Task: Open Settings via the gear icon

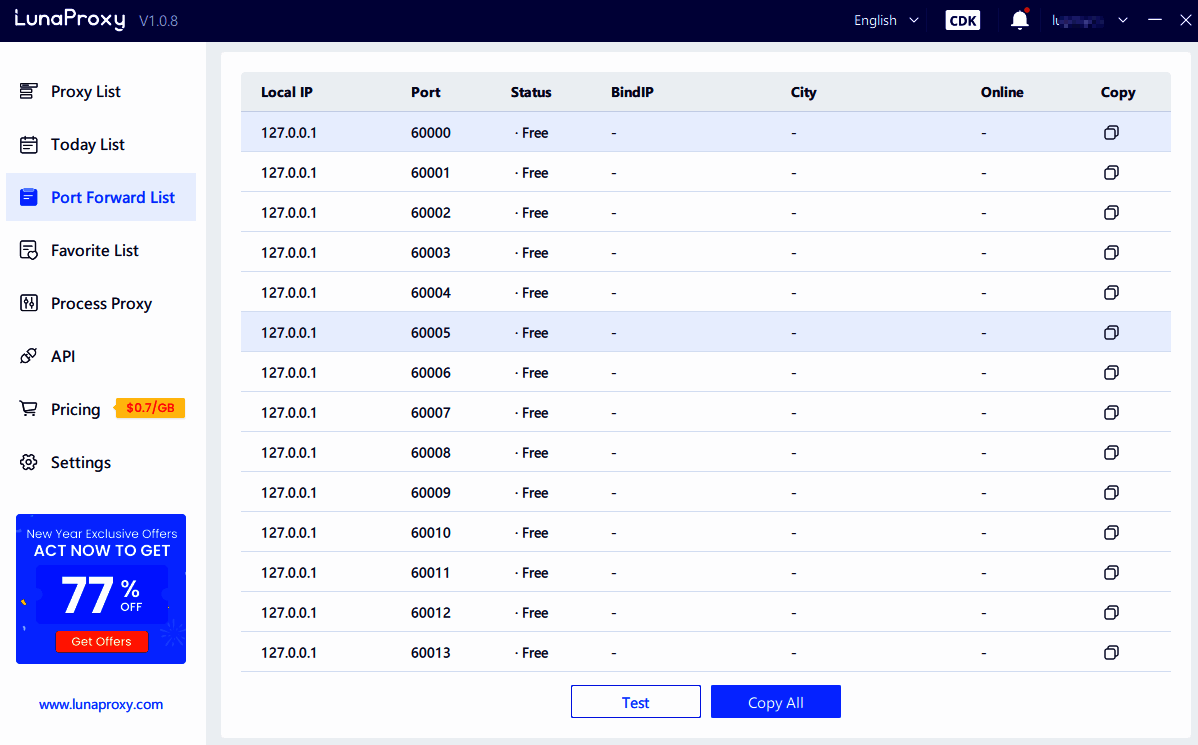Action: [27, 461]
